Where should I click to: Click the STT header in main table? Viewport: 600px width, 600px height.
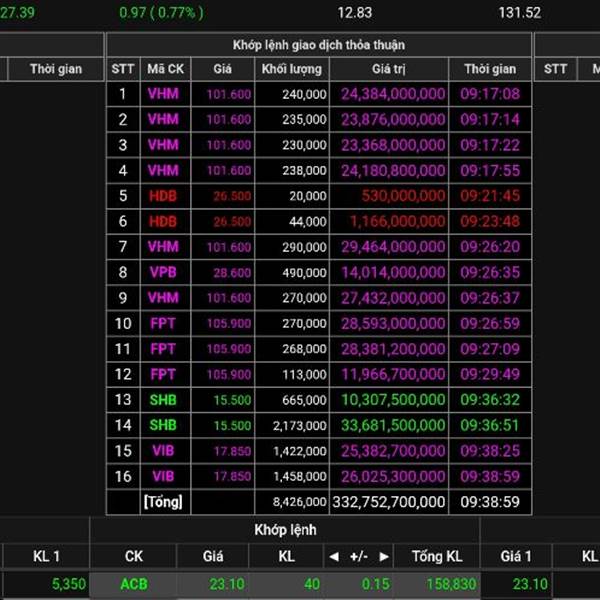pos(123,69)
